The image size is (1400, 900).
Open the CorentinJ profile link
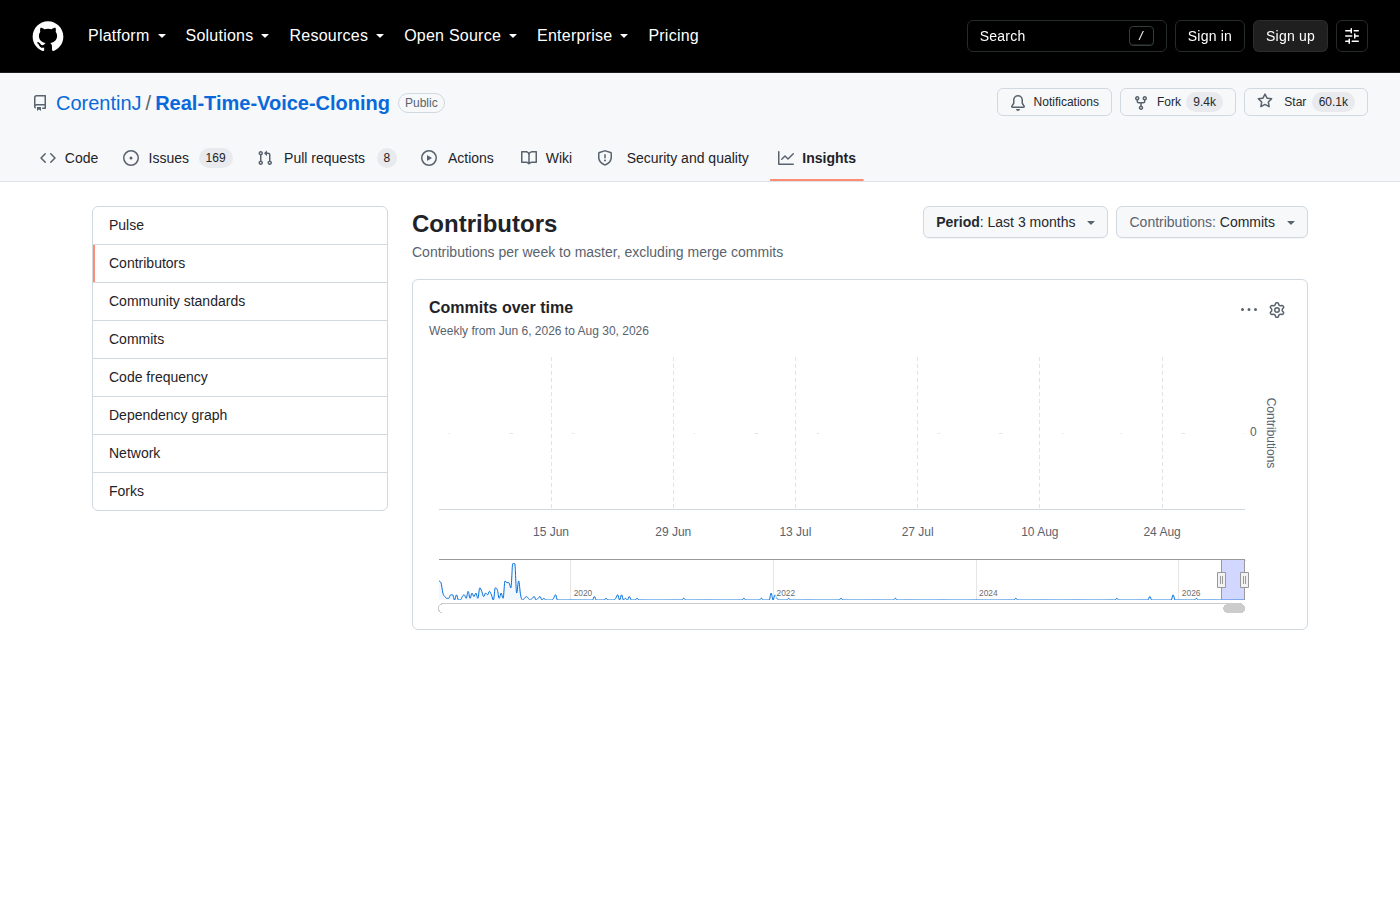point(99,103)
